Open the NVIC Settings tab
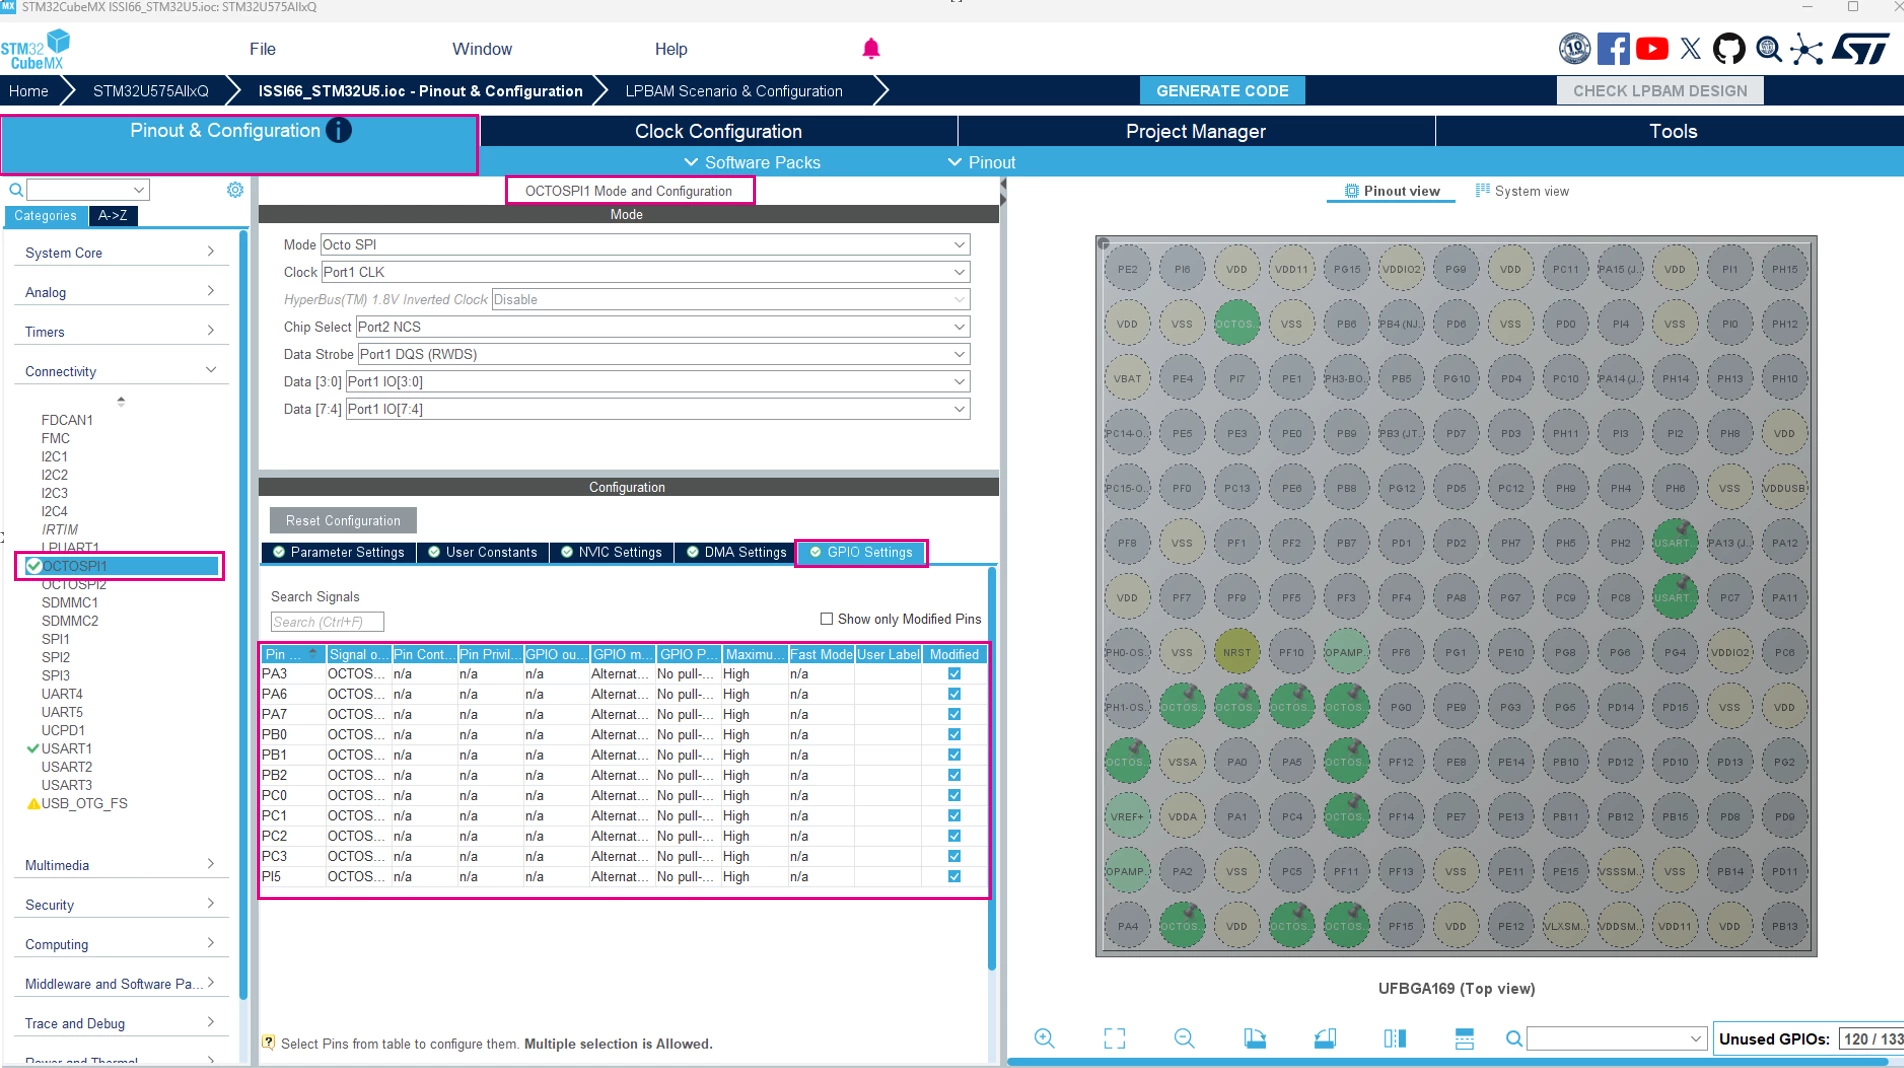The height and width of the screenshot is (1068, 1904). coord(611,552)
